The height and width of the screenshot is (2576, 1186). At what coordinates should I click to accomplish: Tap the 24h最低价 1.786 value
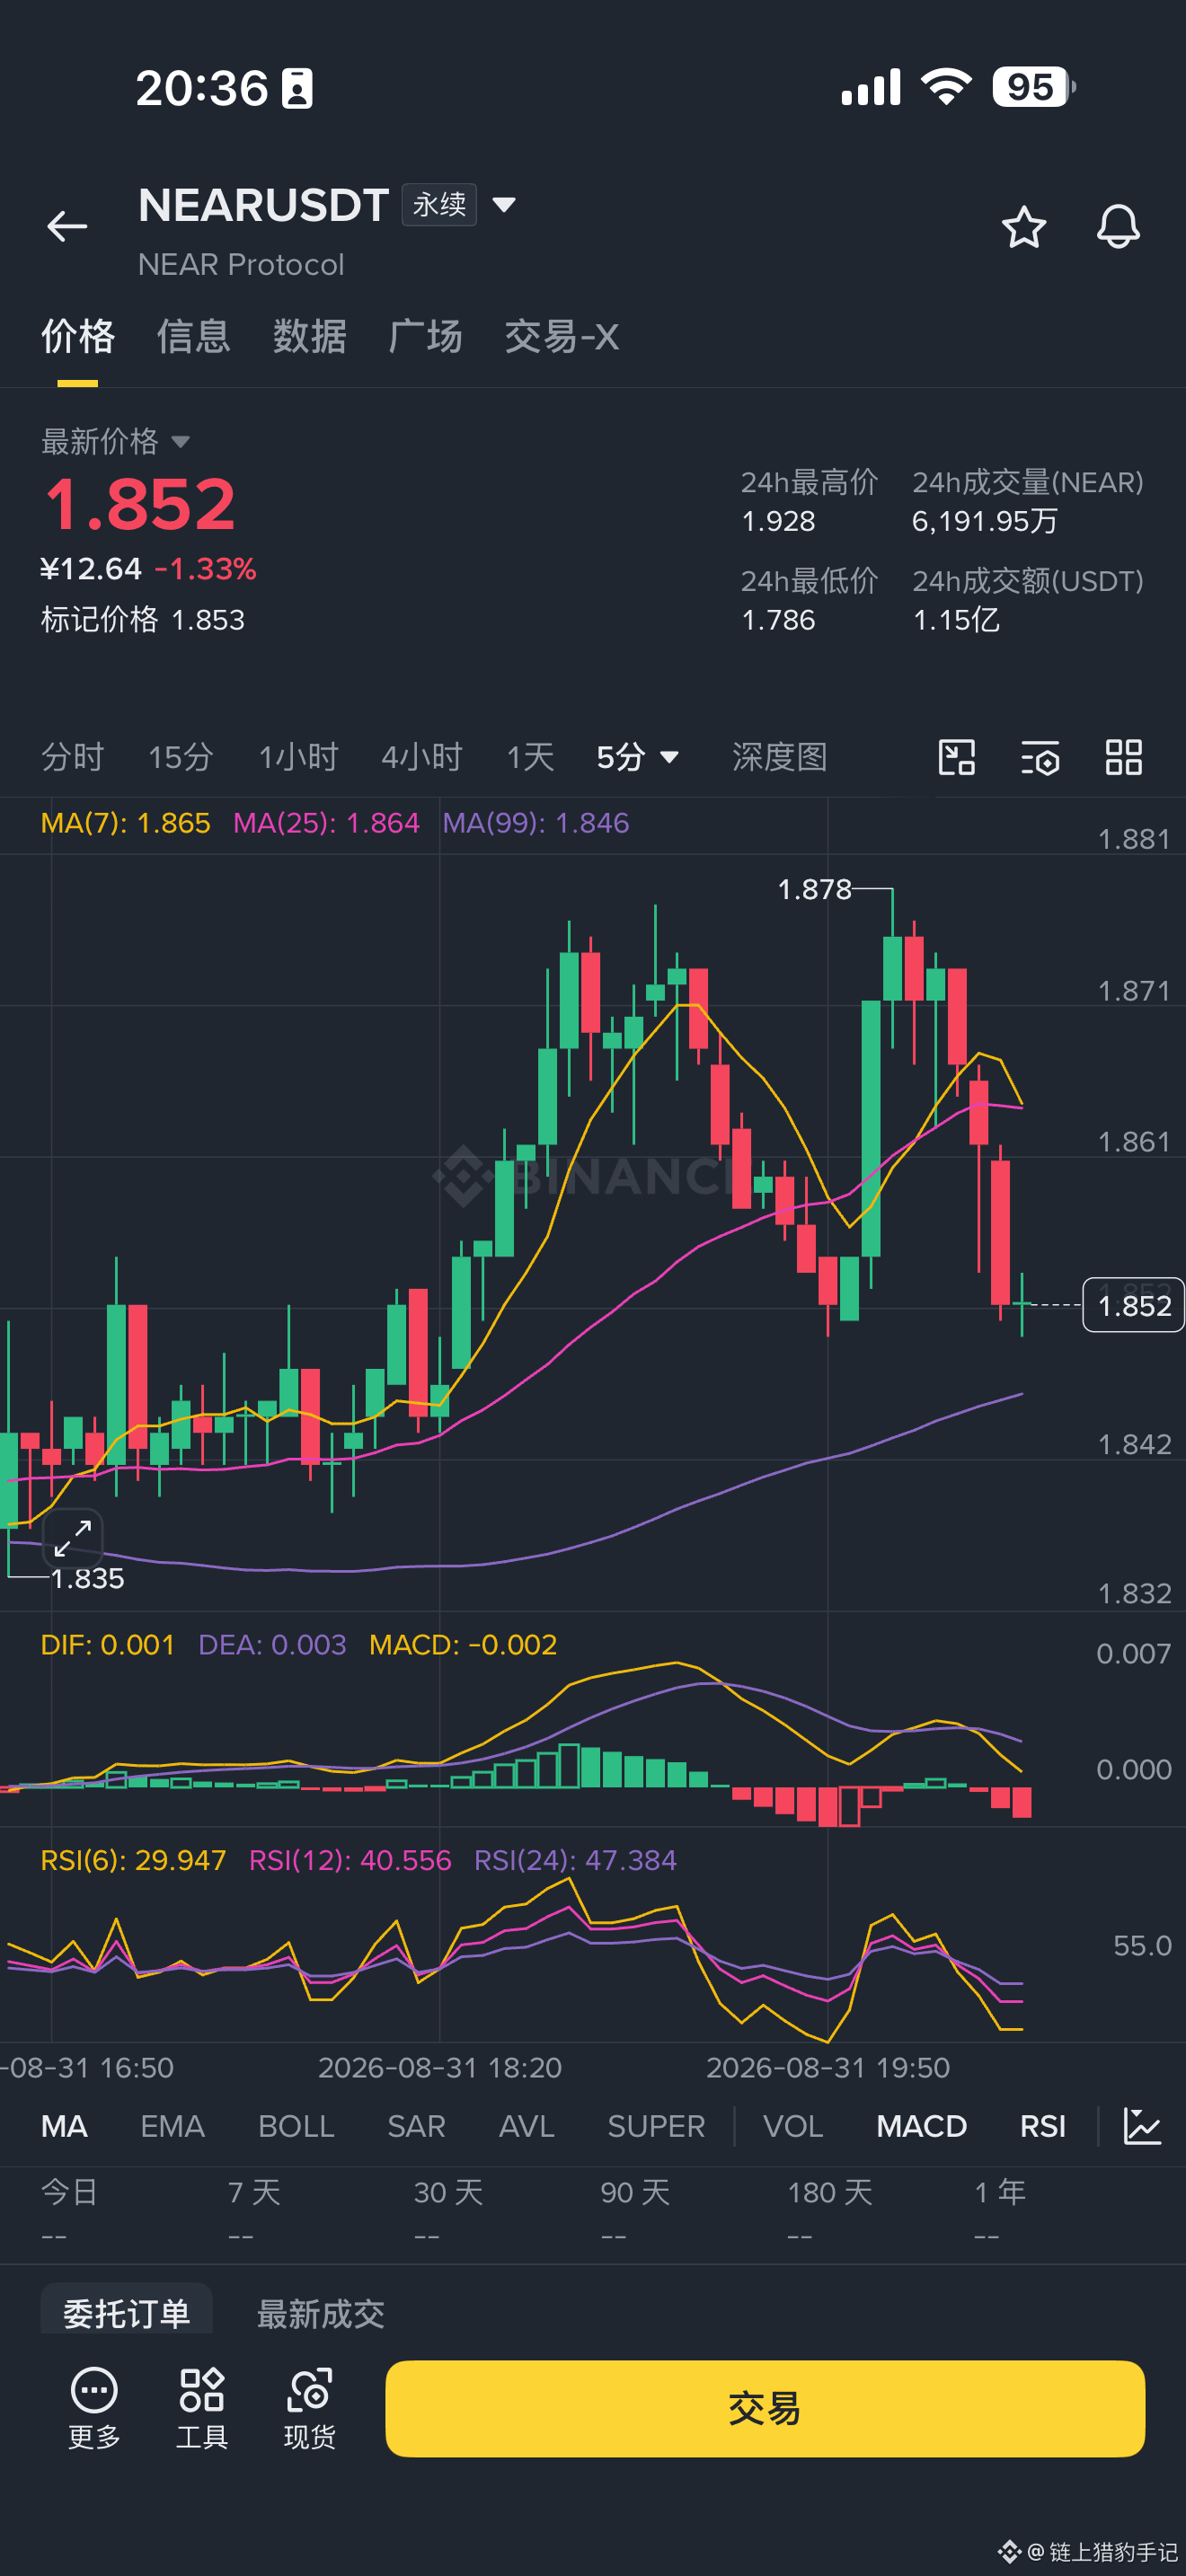[x=778, y=620]
